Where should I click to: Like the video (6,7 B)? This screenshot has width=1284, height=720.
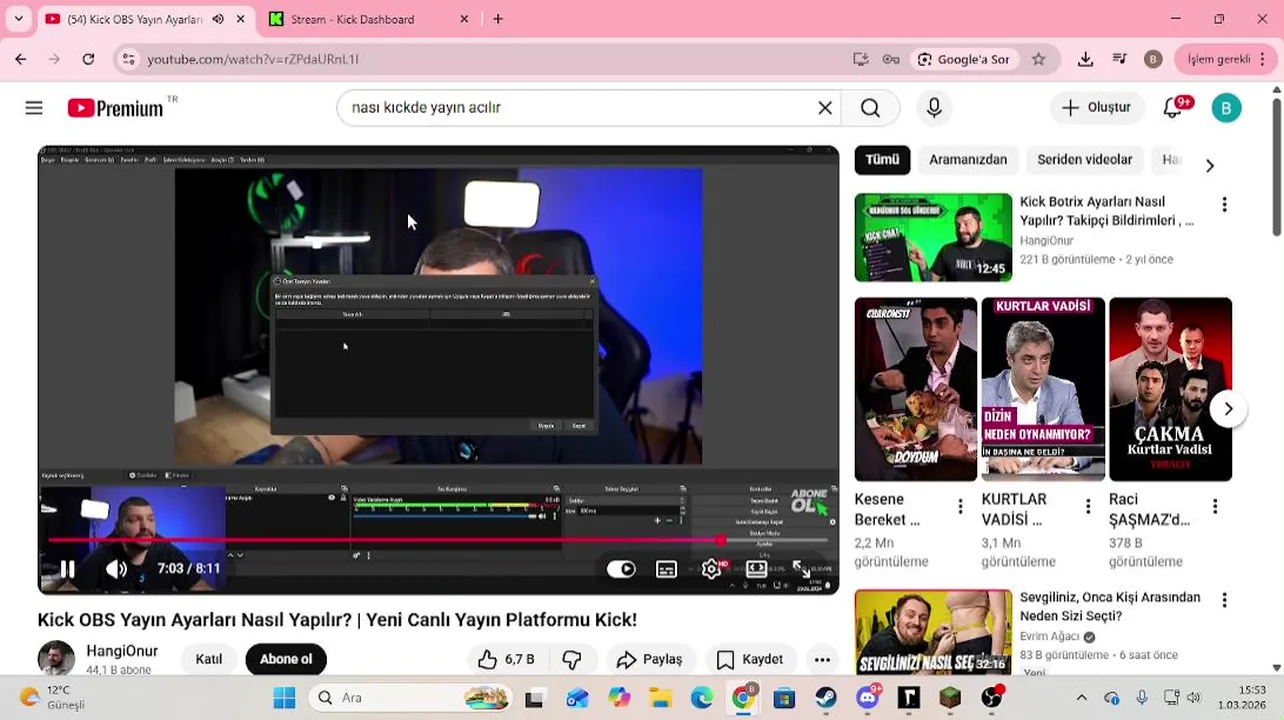click(x=505, y=659)
